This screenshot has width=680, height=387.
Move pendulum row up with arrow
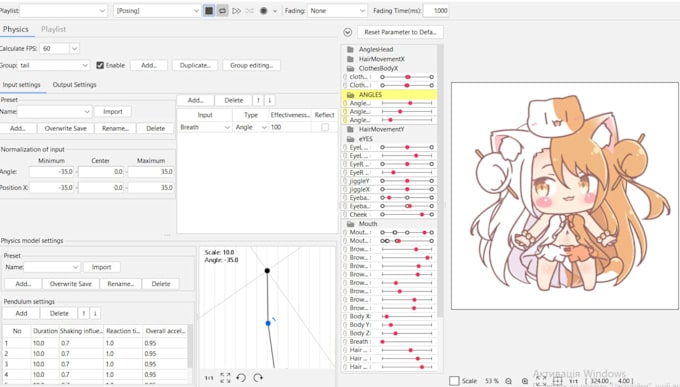(84, 313)
